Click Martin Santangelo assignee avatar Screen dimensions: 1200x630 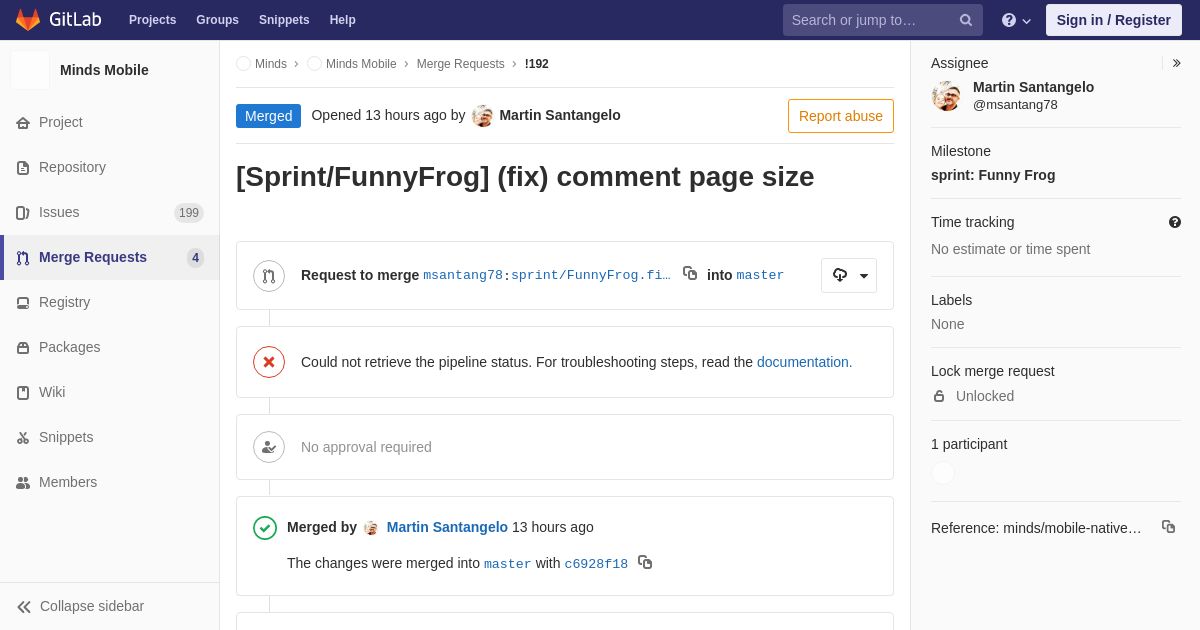click(x=946, y=96)
